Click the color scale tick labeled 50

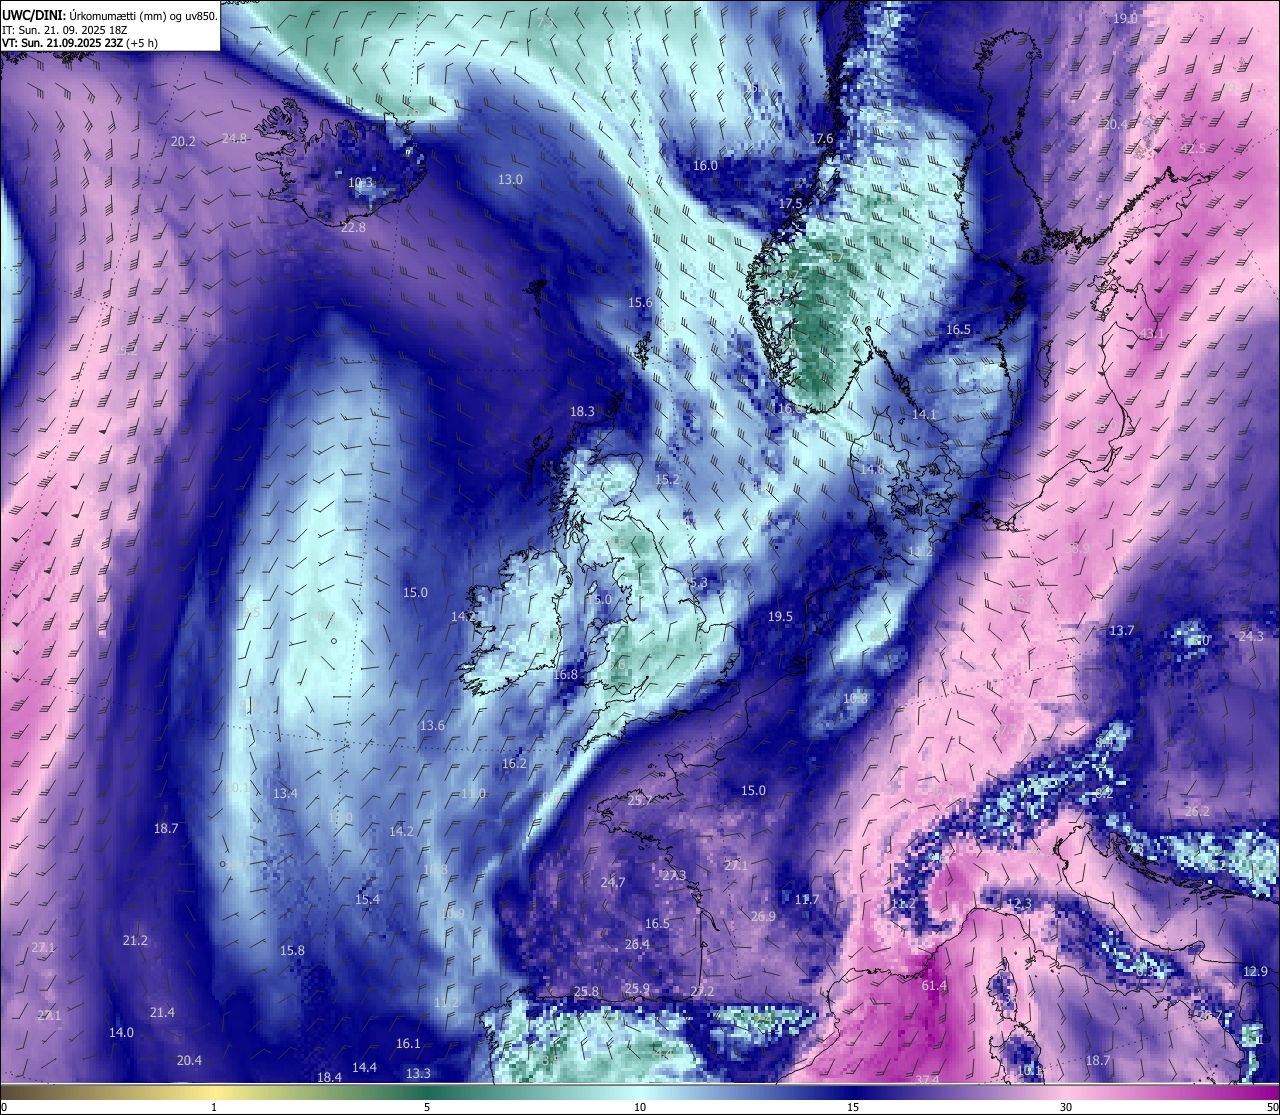pyautogui.click(x=1271, y=1107)
